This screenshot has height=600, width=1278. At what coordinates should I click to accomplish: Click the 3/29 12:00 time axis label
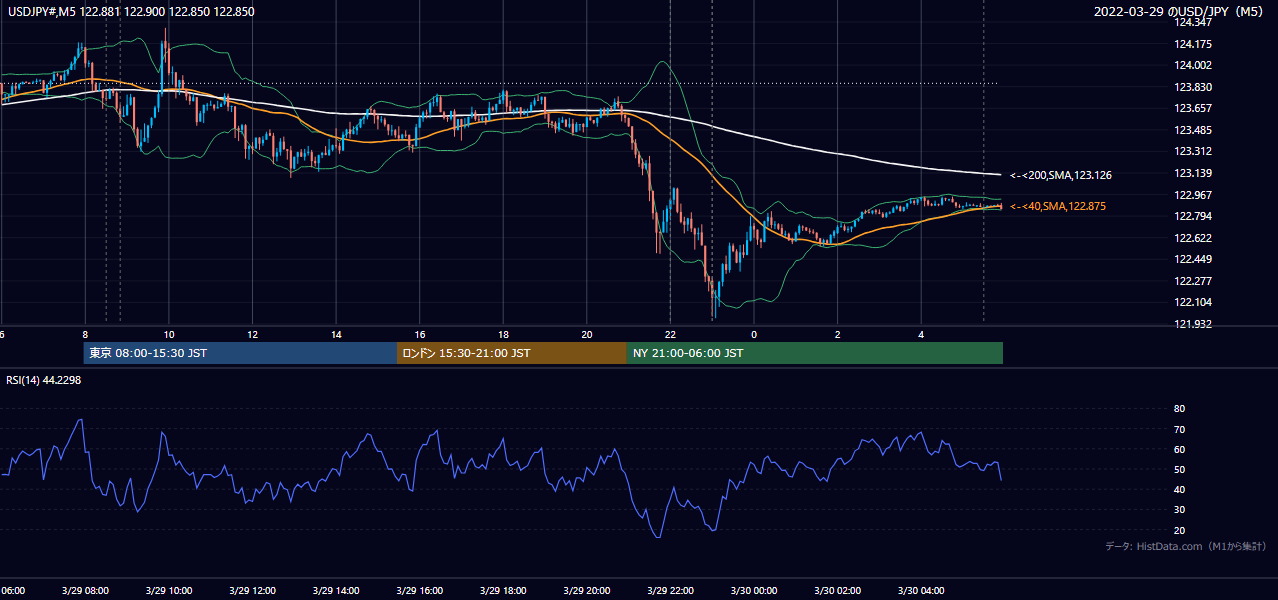point(252,590)
